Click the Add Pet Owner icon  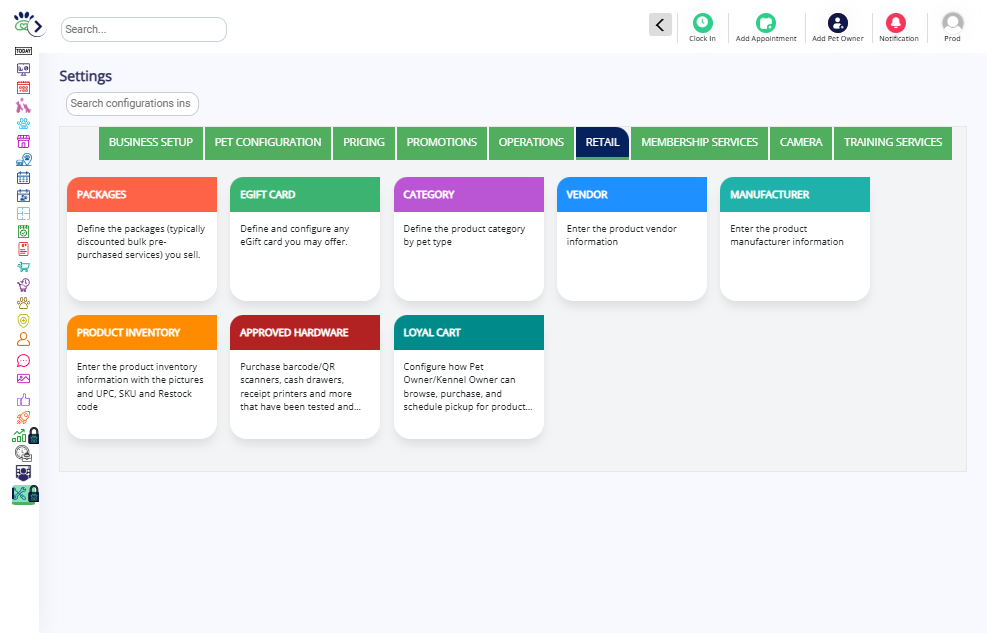coord(838,23)
